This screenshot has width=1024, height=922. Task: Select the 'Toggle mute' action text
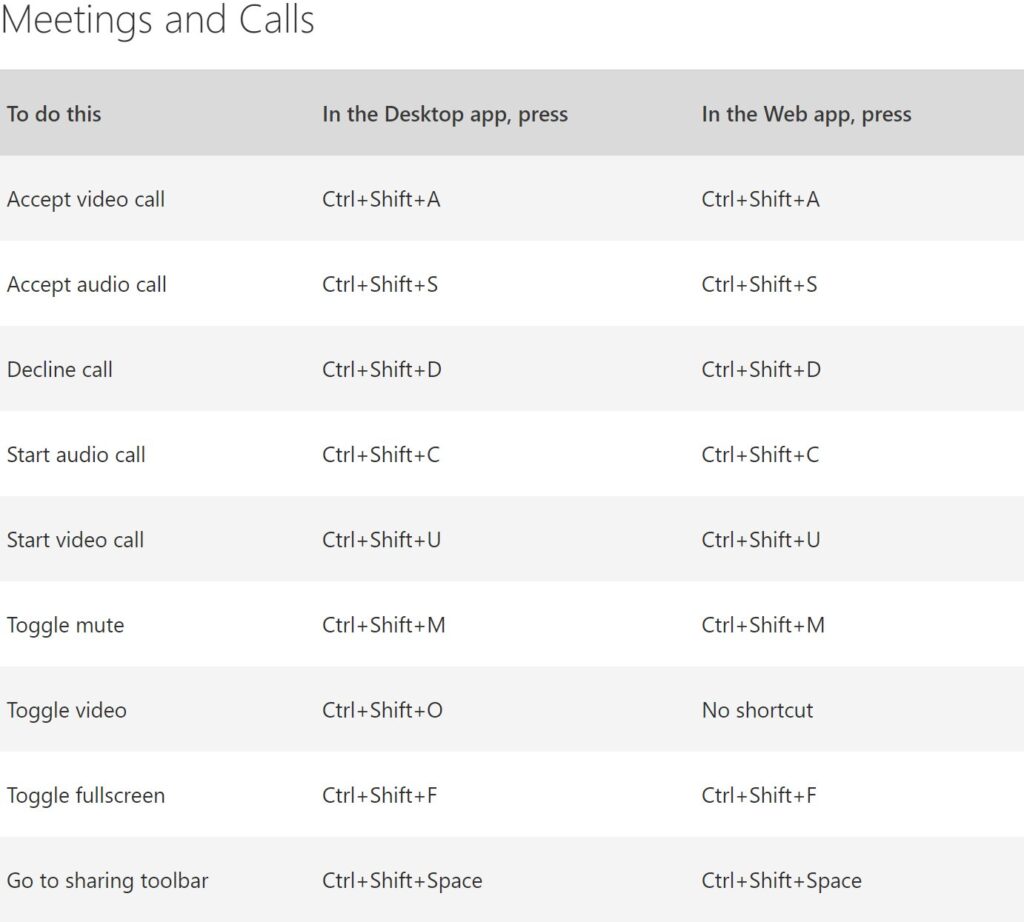66,626
